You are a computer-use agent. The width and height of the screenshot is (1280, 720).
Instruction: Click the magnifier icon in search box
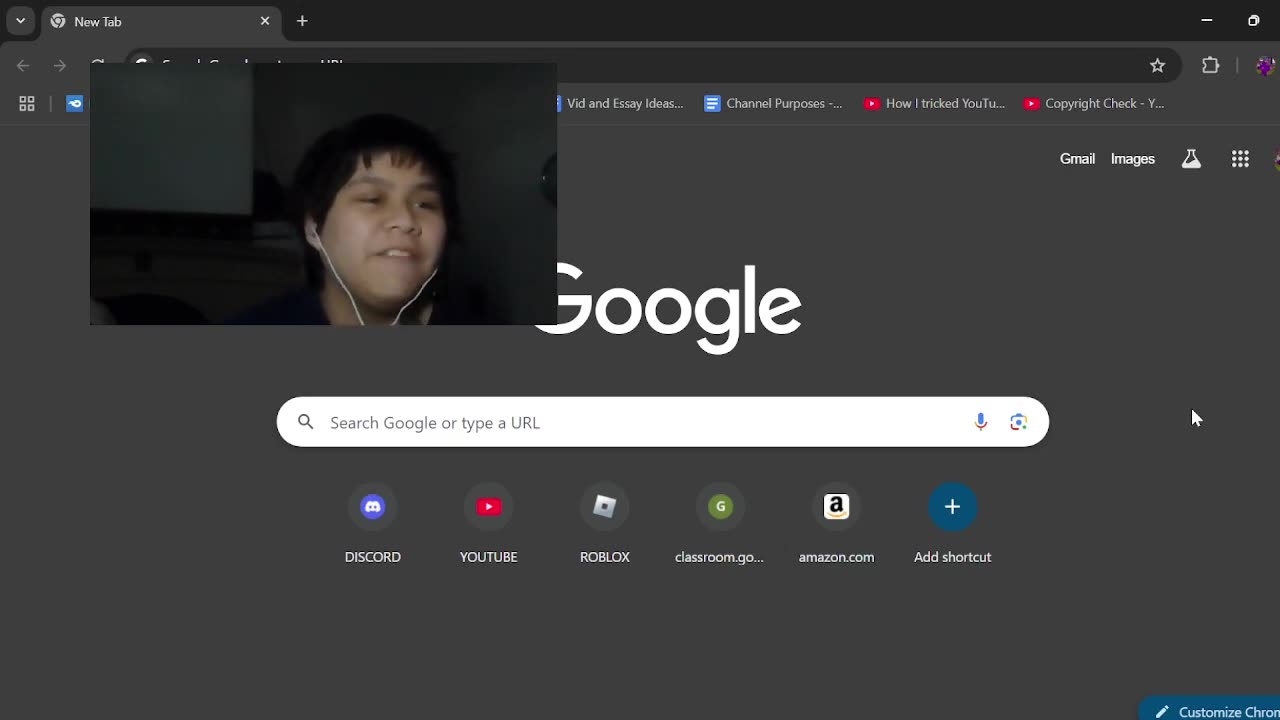pyautogui.click(x=306, y=422)
